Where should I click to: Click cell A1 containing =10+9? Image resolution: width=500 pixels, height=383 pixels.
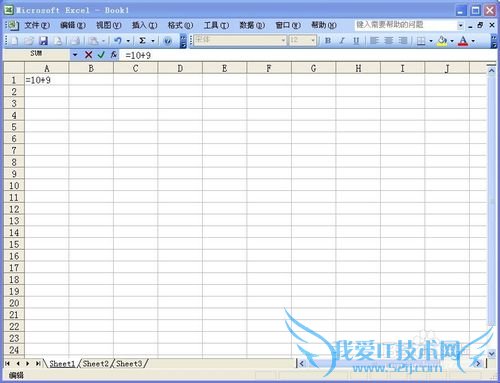coord(47,80)
